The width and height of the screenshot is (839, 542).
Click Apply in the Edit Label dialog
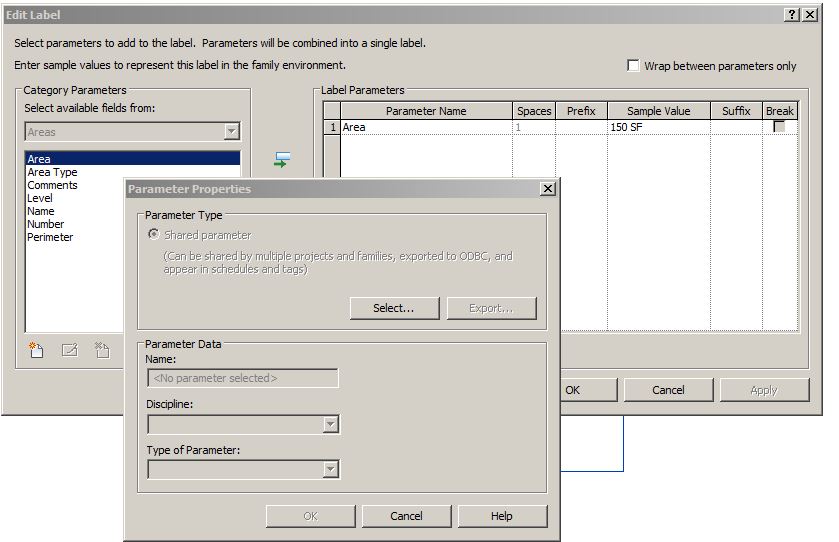764,390
